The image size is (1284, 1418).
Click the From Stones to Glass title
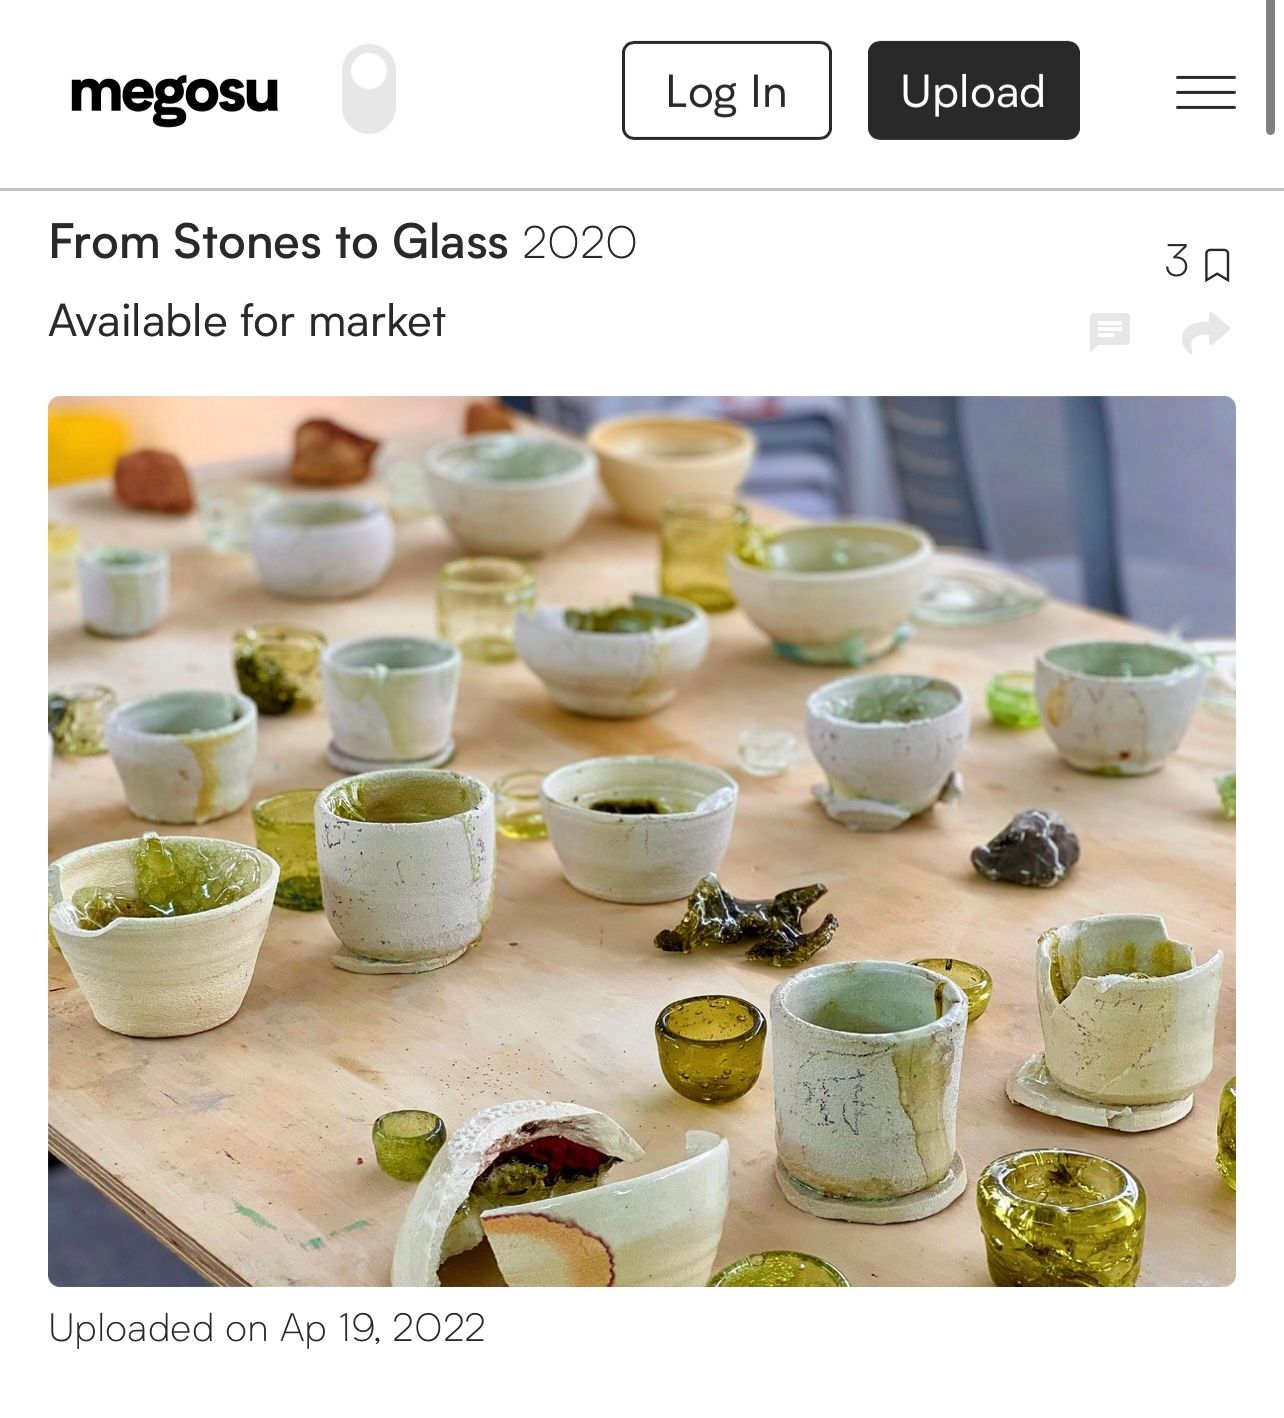pyautogui.click(x=279, y=242)
